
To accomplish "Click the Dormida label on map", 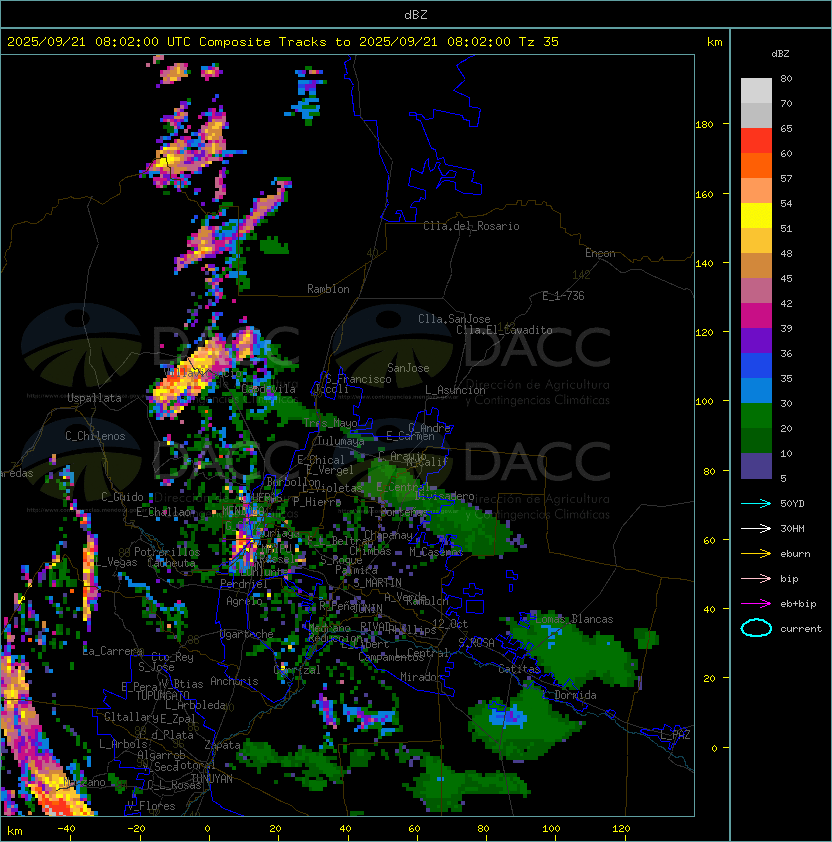I will coord(575,695).
